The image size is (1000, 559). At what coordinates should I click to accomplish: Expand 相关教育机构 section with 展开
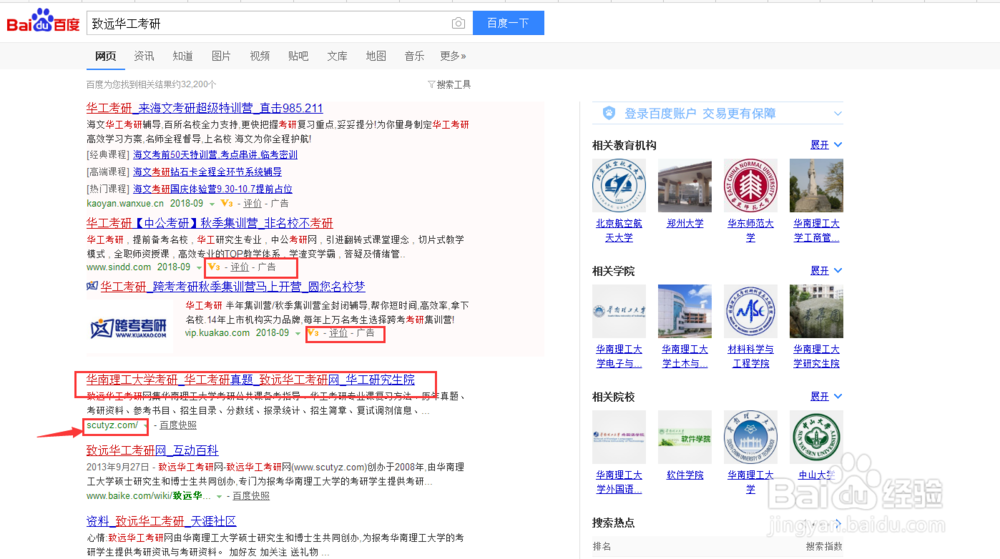click(826, 145)
